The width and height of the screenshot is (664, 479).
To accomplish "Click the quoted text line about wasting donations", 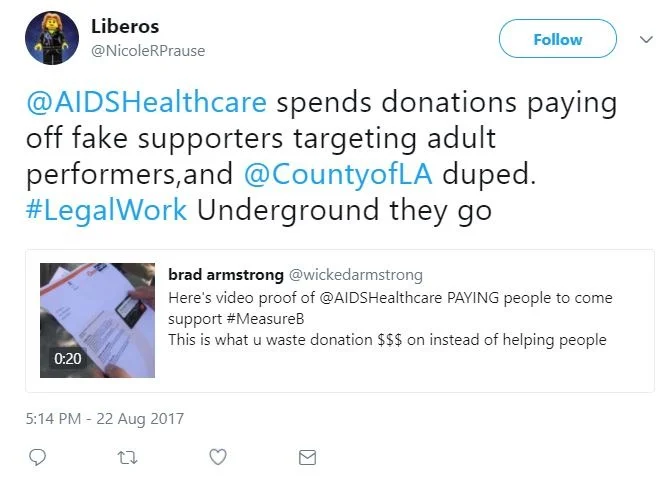I will 387,340.
